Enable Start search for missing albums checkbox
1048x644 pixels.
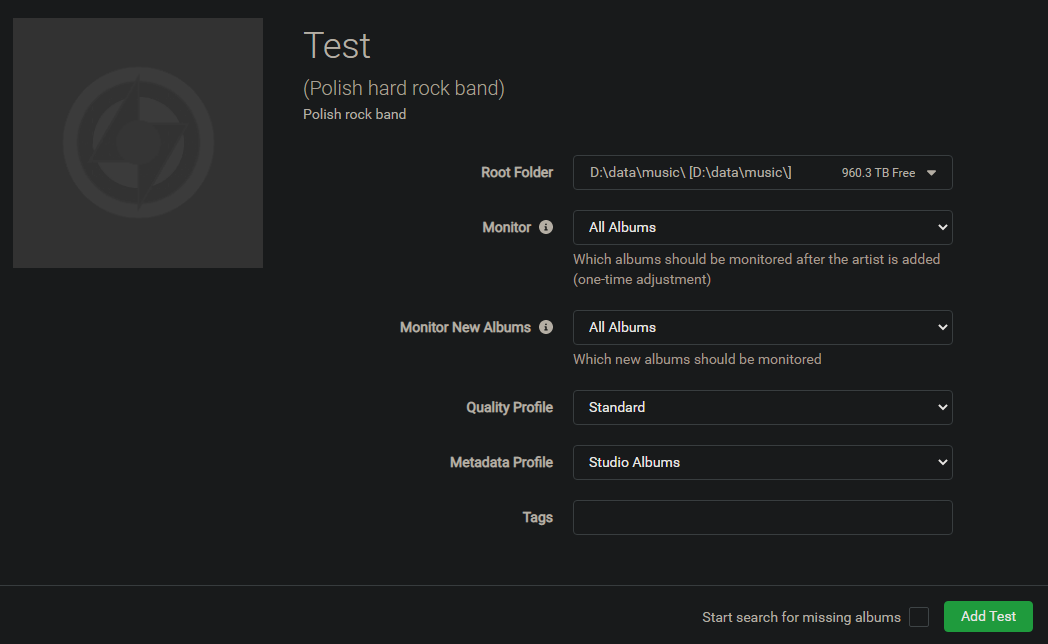click(919, 617)
